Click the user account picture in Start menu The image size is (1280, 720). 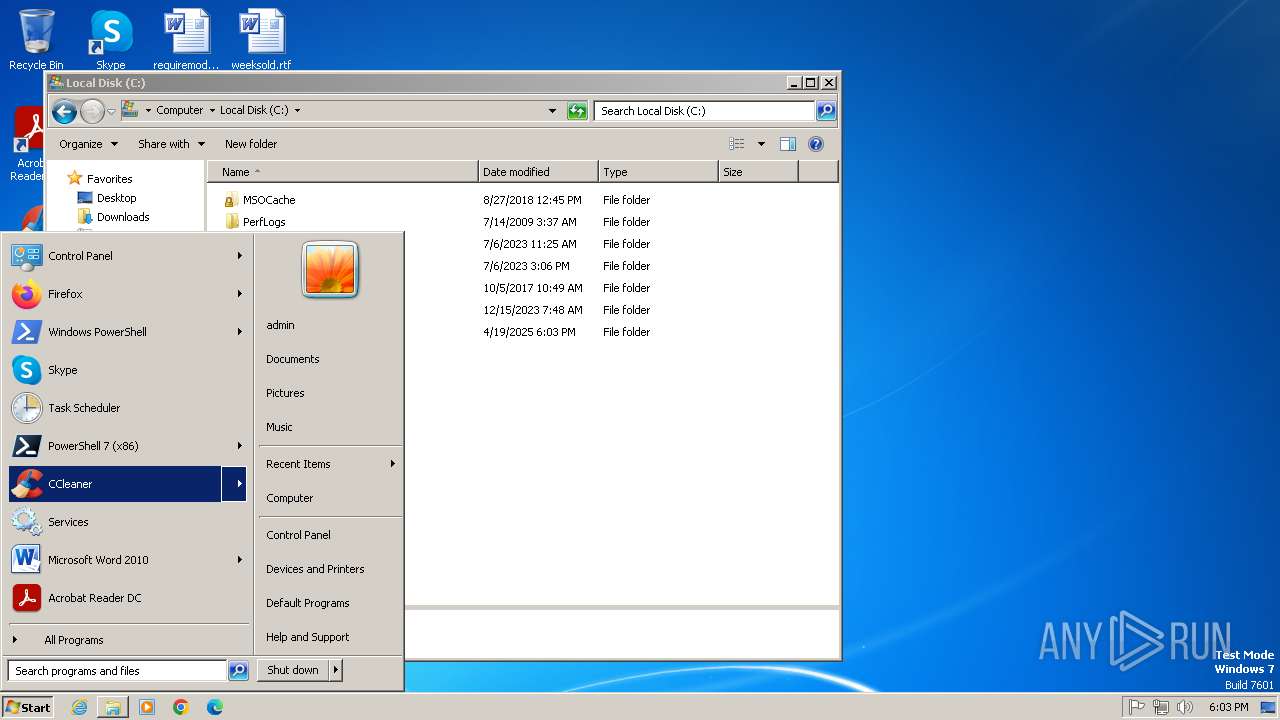(330, 270)
